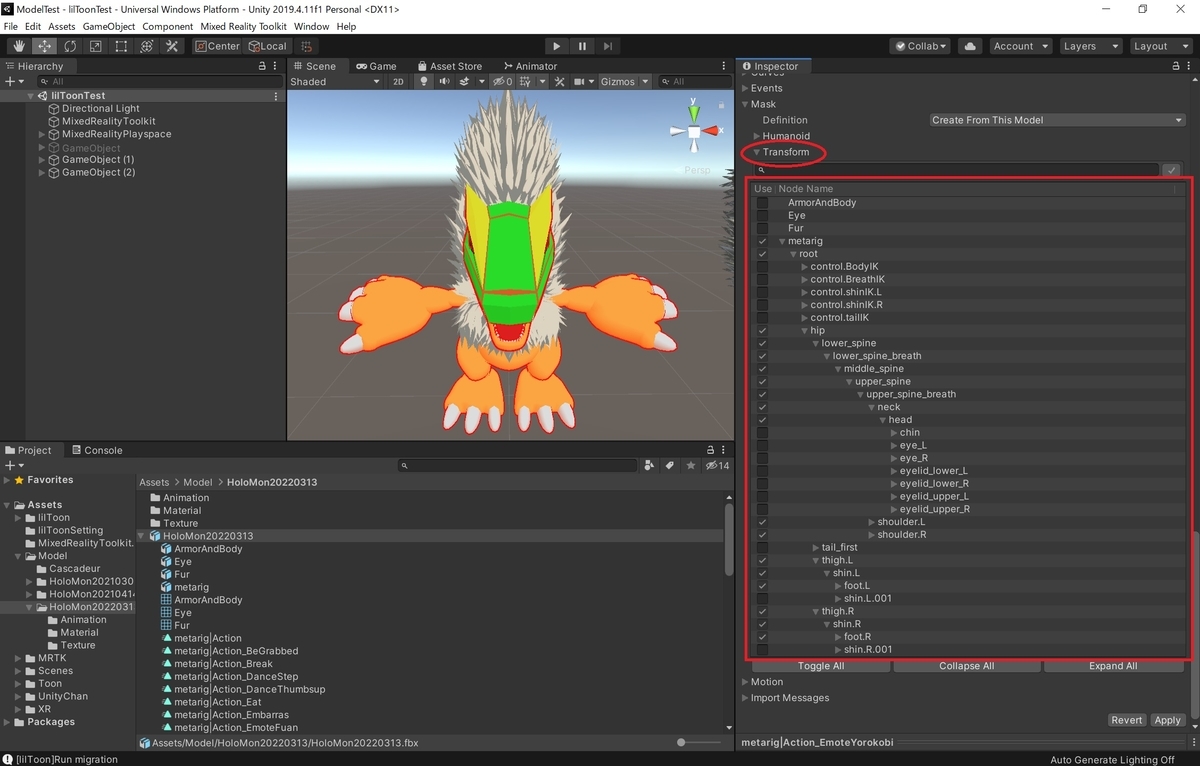This screenshot has width=1200, height=766.
Task: Lock the Inspector panel
Action: coord(1176,66)
